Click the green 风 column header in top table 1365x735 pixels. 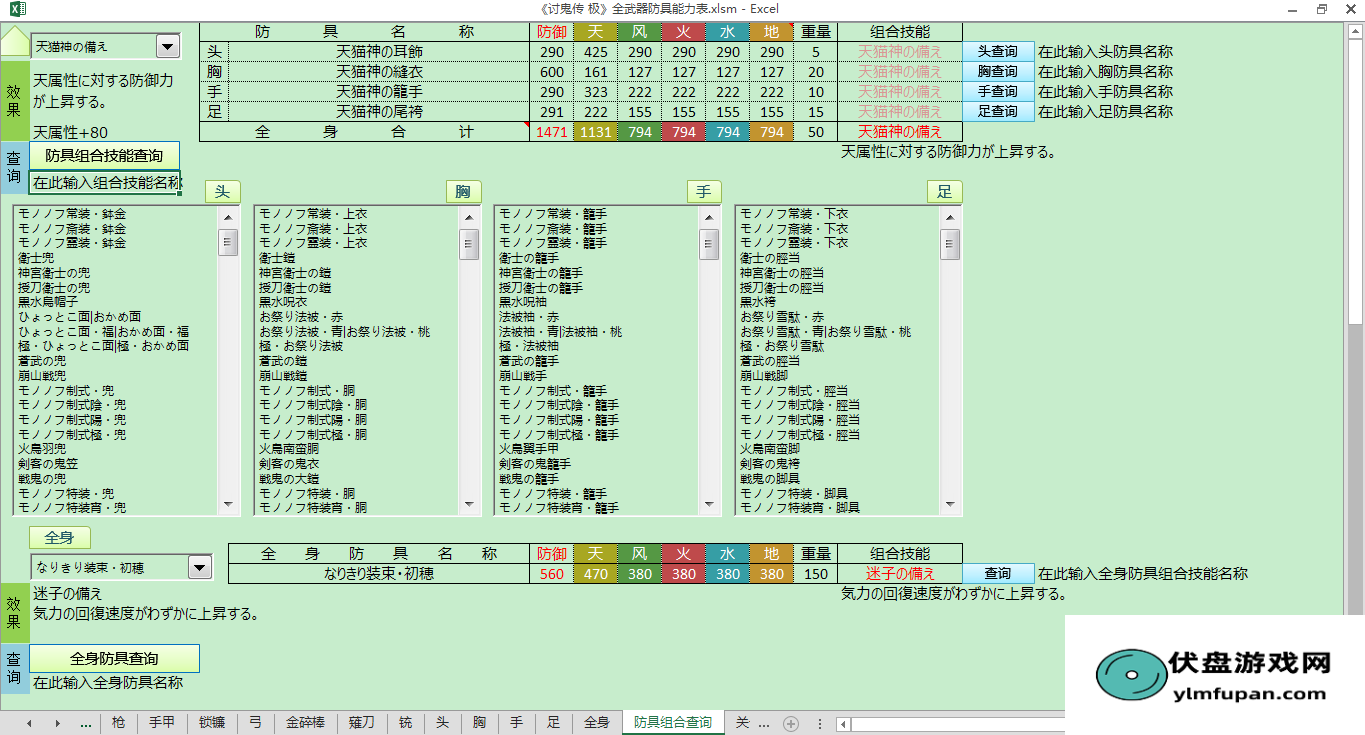tap(640, 32)
